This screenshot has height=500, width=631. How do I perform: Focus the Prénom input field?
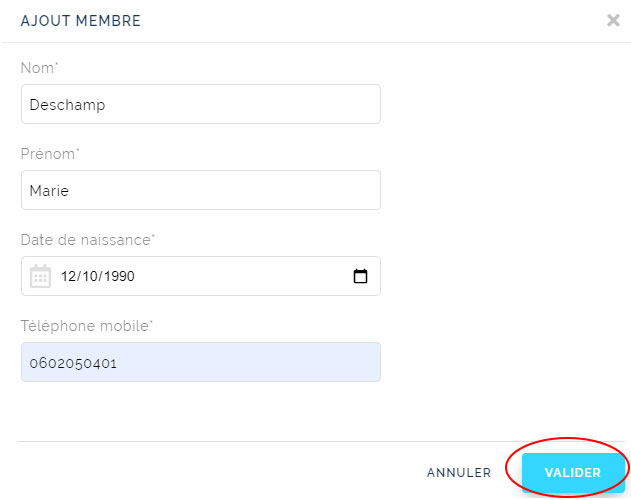[x=201, y=190]
